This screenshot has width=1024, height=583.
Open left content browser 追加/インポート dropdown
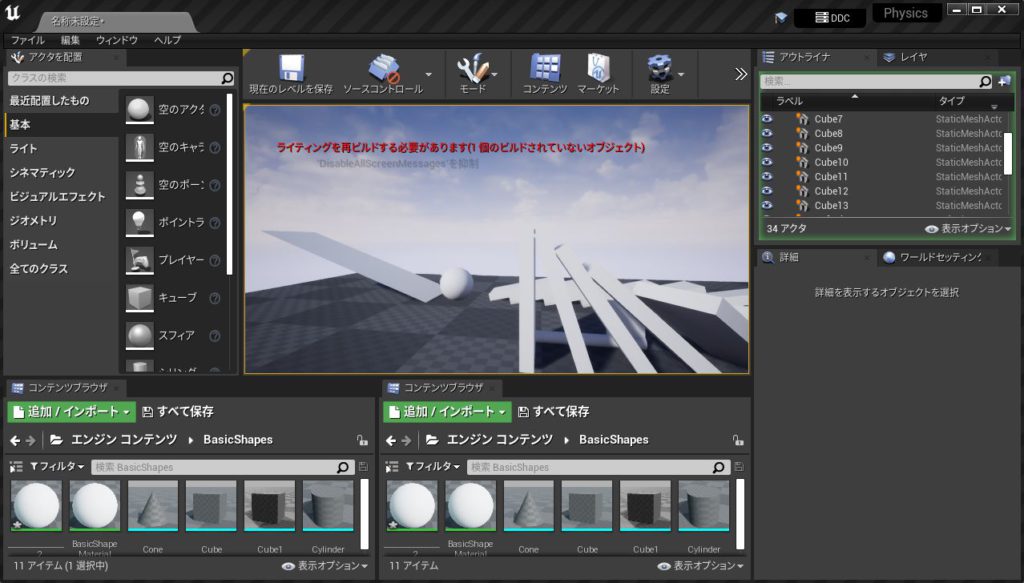pos(72,412)
